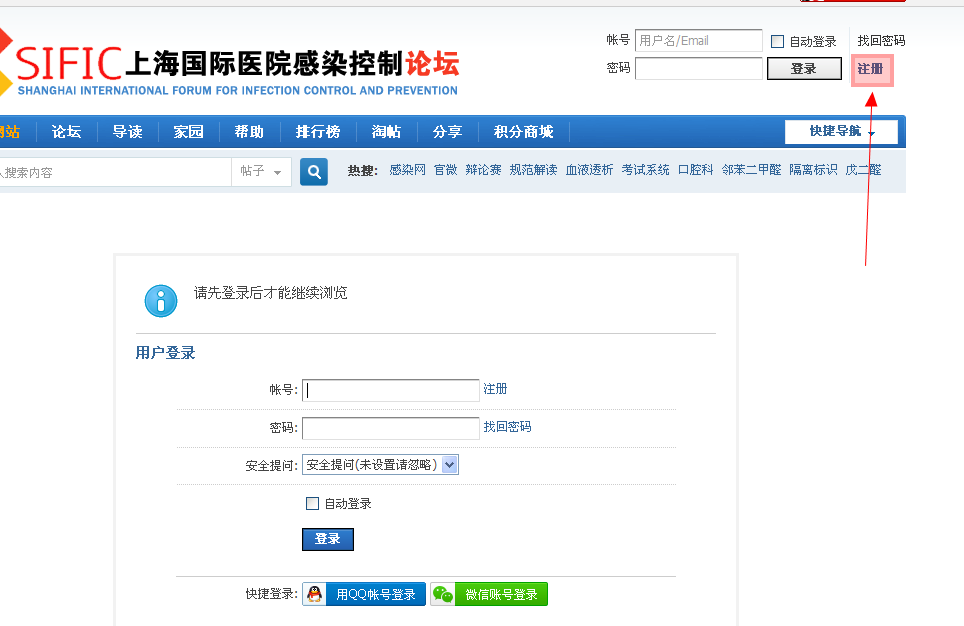
Task: Click the QQ penguin icon on the login button
Action: click(x=314, y=593)
